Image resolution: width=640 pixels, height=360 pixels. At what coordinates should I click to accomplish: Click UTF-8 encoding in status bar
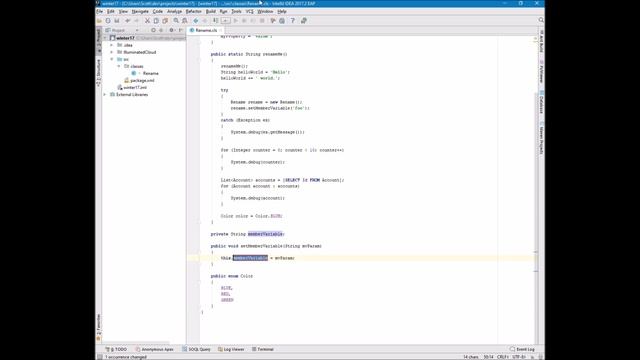[x=519, y=357]
